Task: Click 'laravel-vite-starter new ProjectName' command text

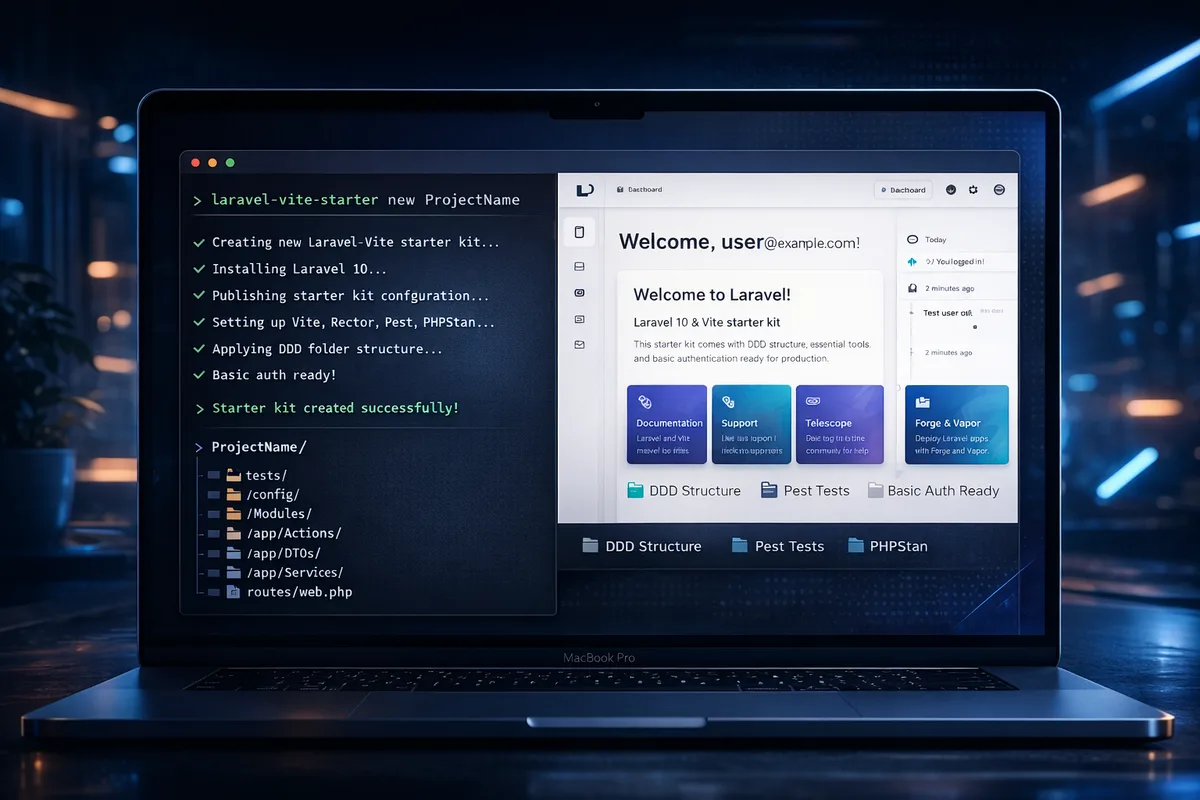Action: 366,200
